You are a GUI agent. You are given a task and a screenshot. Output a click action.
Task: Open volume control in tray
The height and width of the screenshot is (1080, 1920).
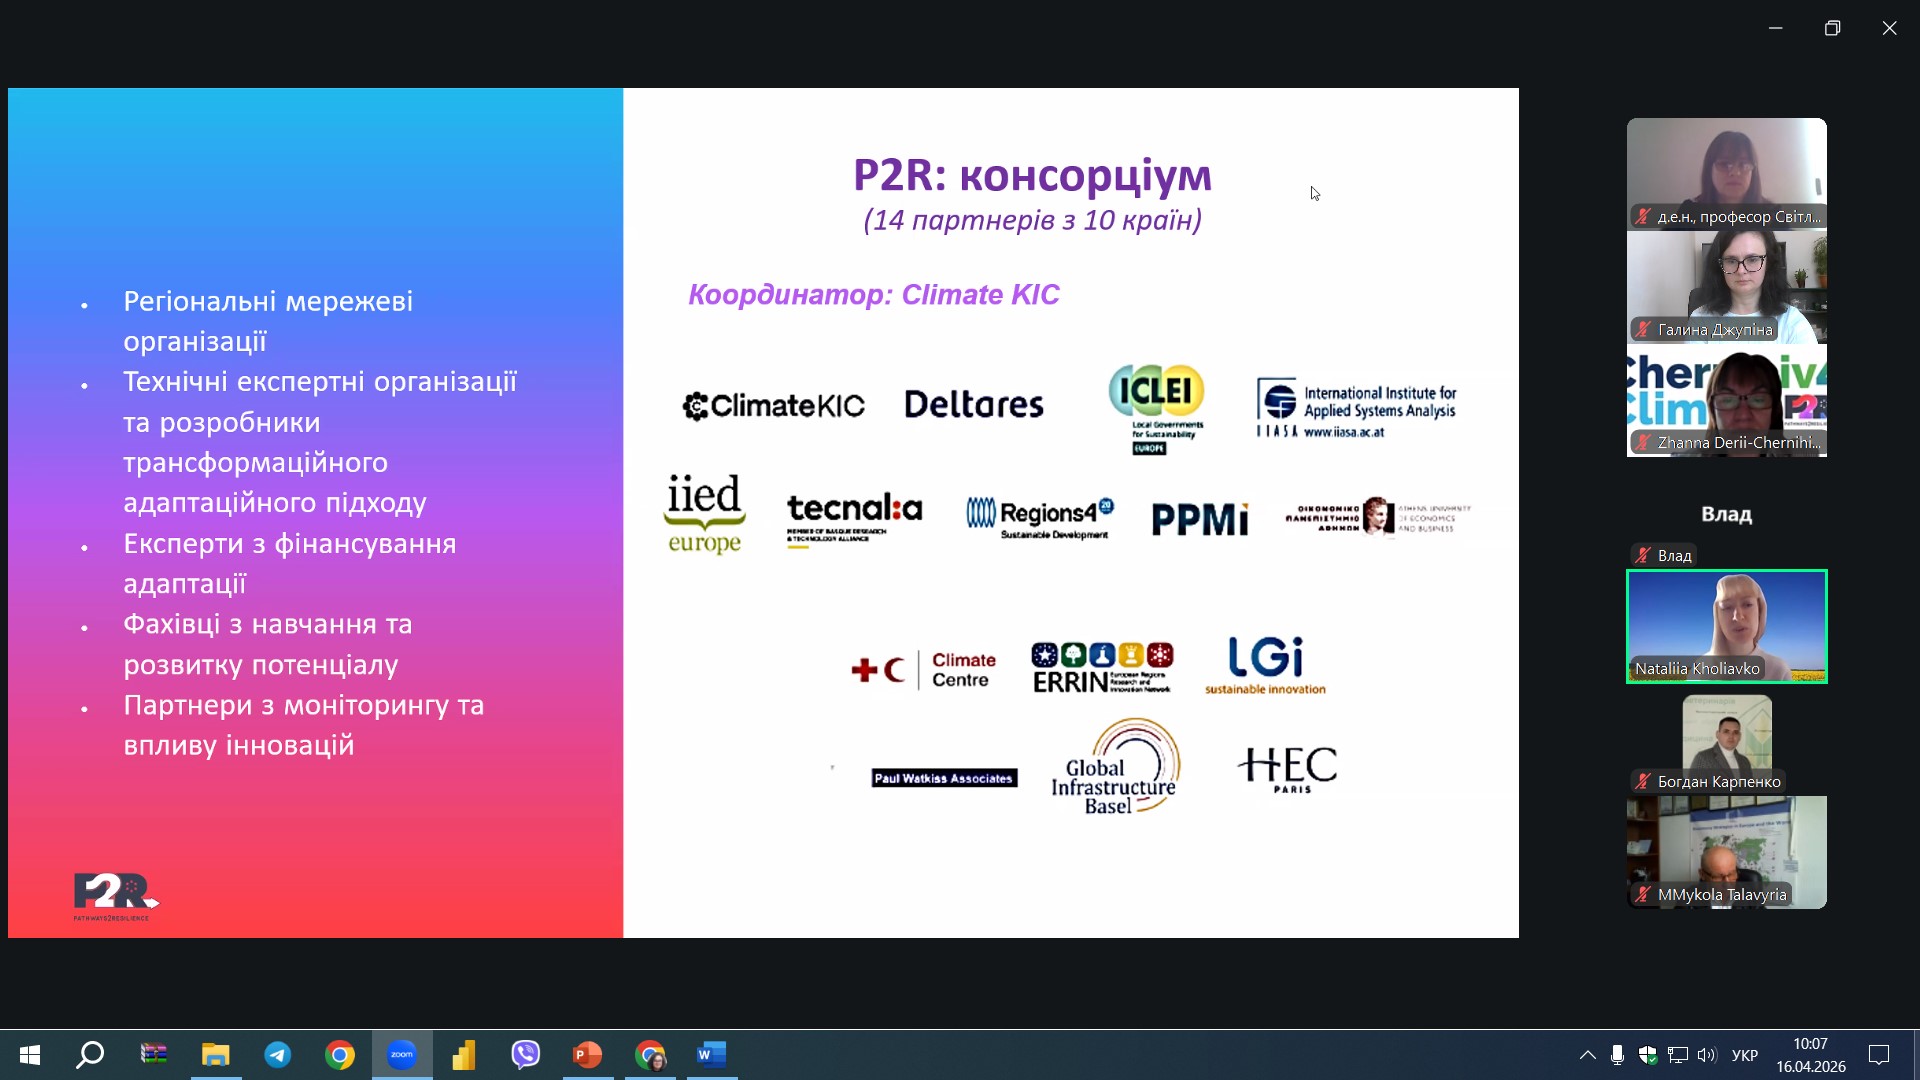click(x=1706, y=1055)
